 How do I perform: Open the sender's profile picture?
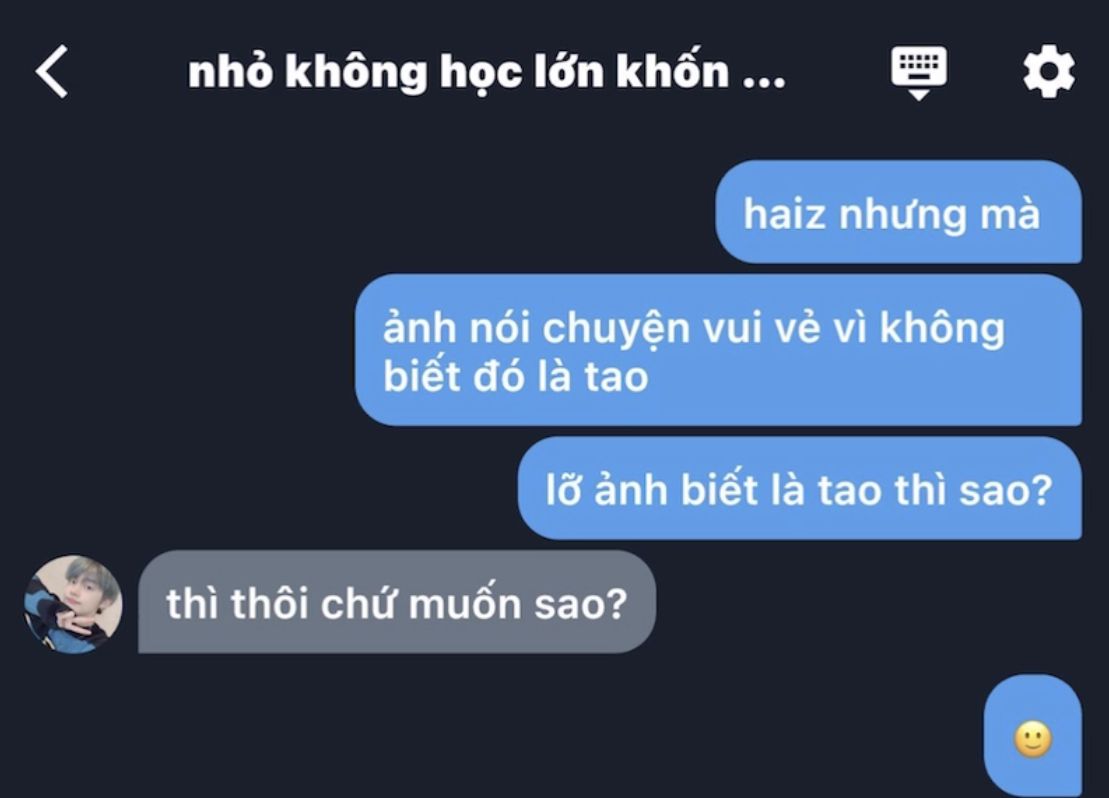point(73,603)
